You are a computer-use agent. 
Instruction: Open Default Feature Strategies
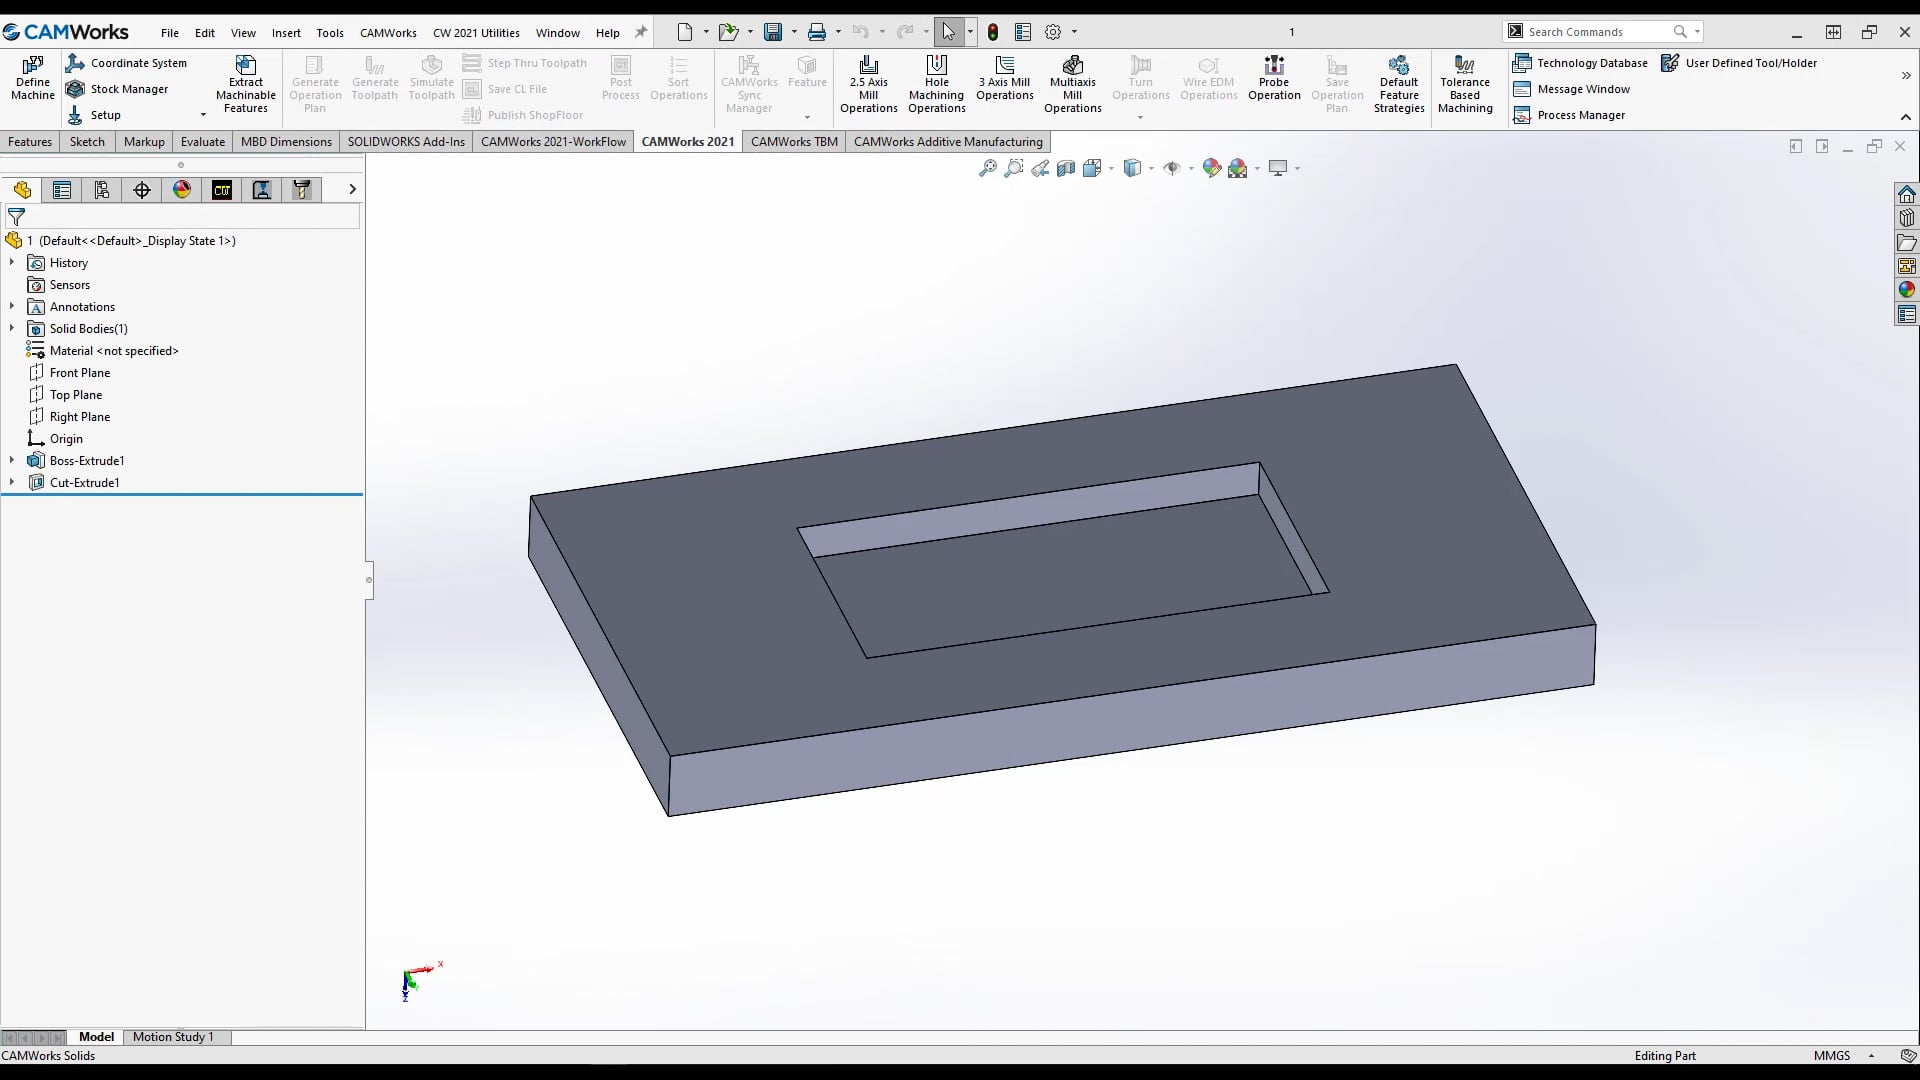pos(1398,84)
